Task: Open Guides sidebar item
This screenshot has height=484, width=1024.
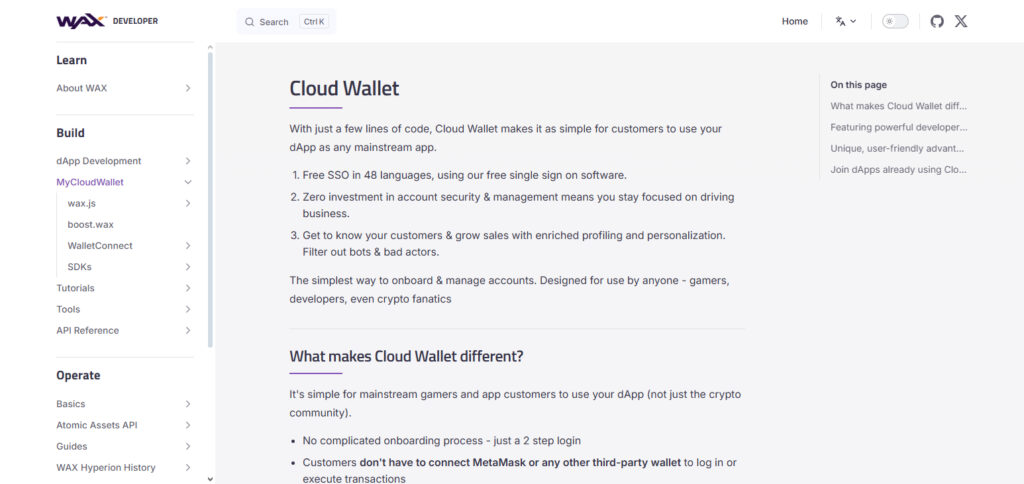Action: [72, 447]
